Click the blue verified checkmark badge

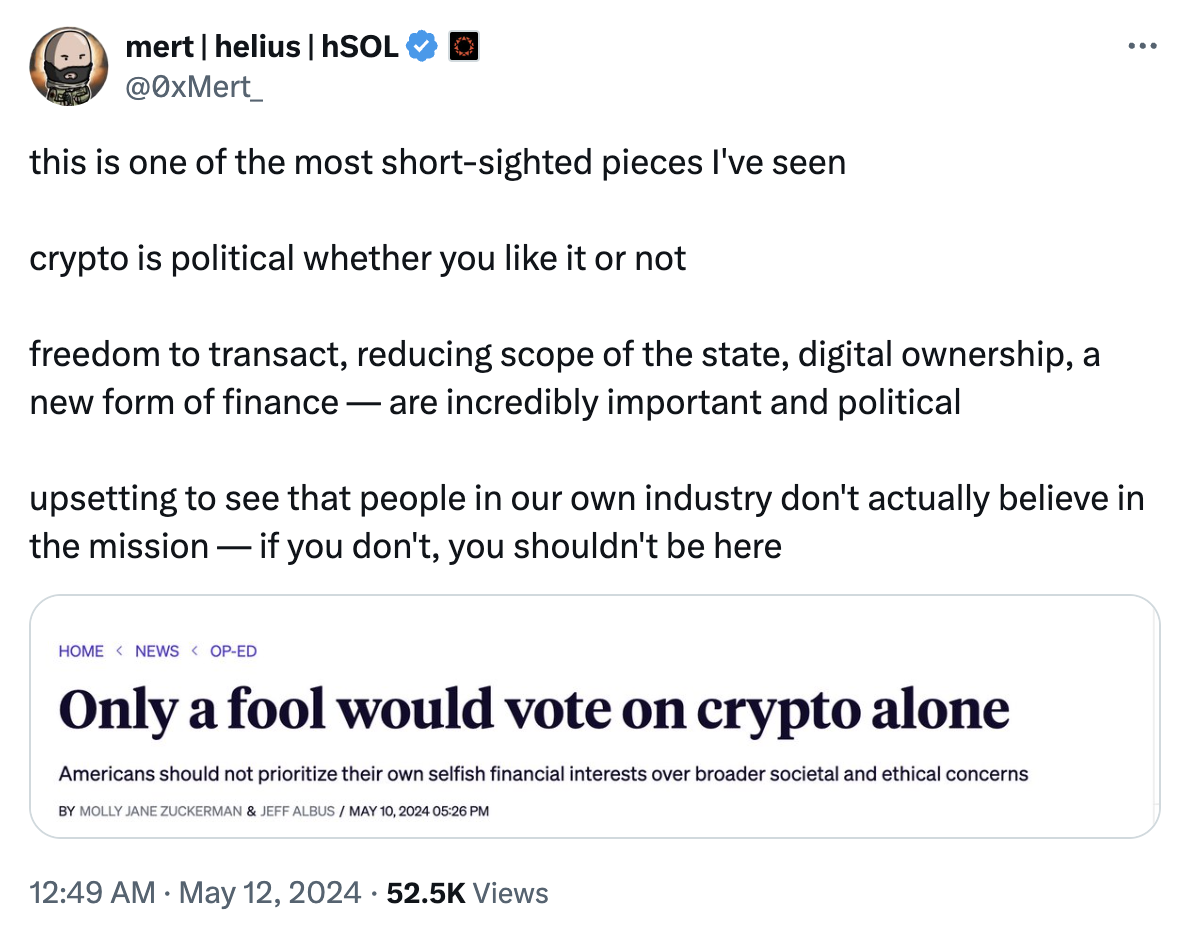tap(422, 46)
